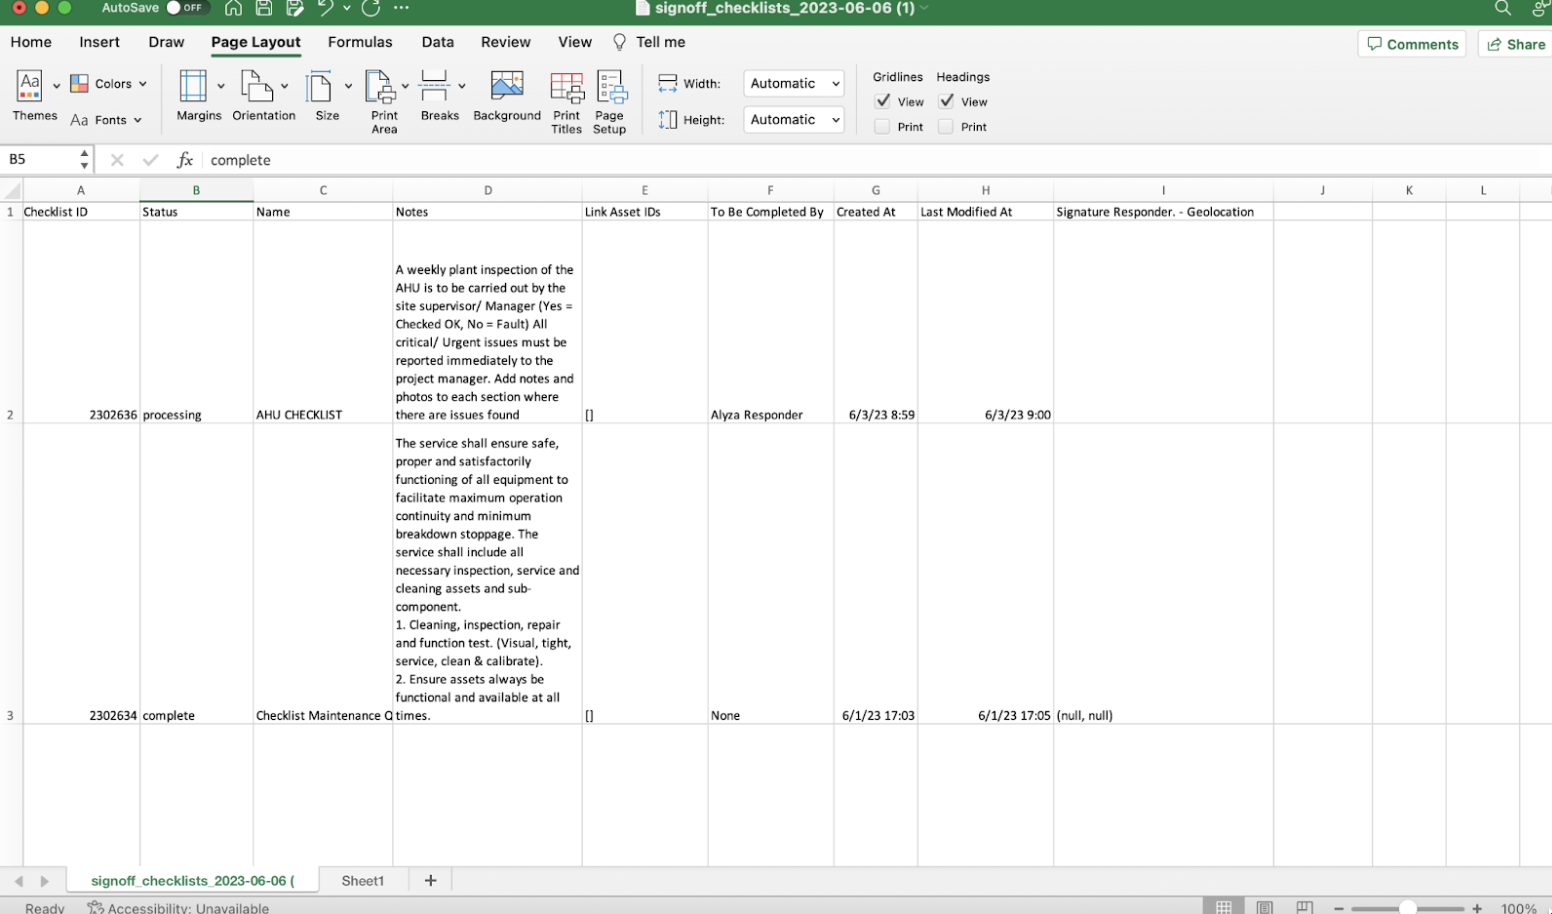This screenshot has width=1552, height=914.
Task: Open Print Titles settings
Action: (x=567, y=102)
